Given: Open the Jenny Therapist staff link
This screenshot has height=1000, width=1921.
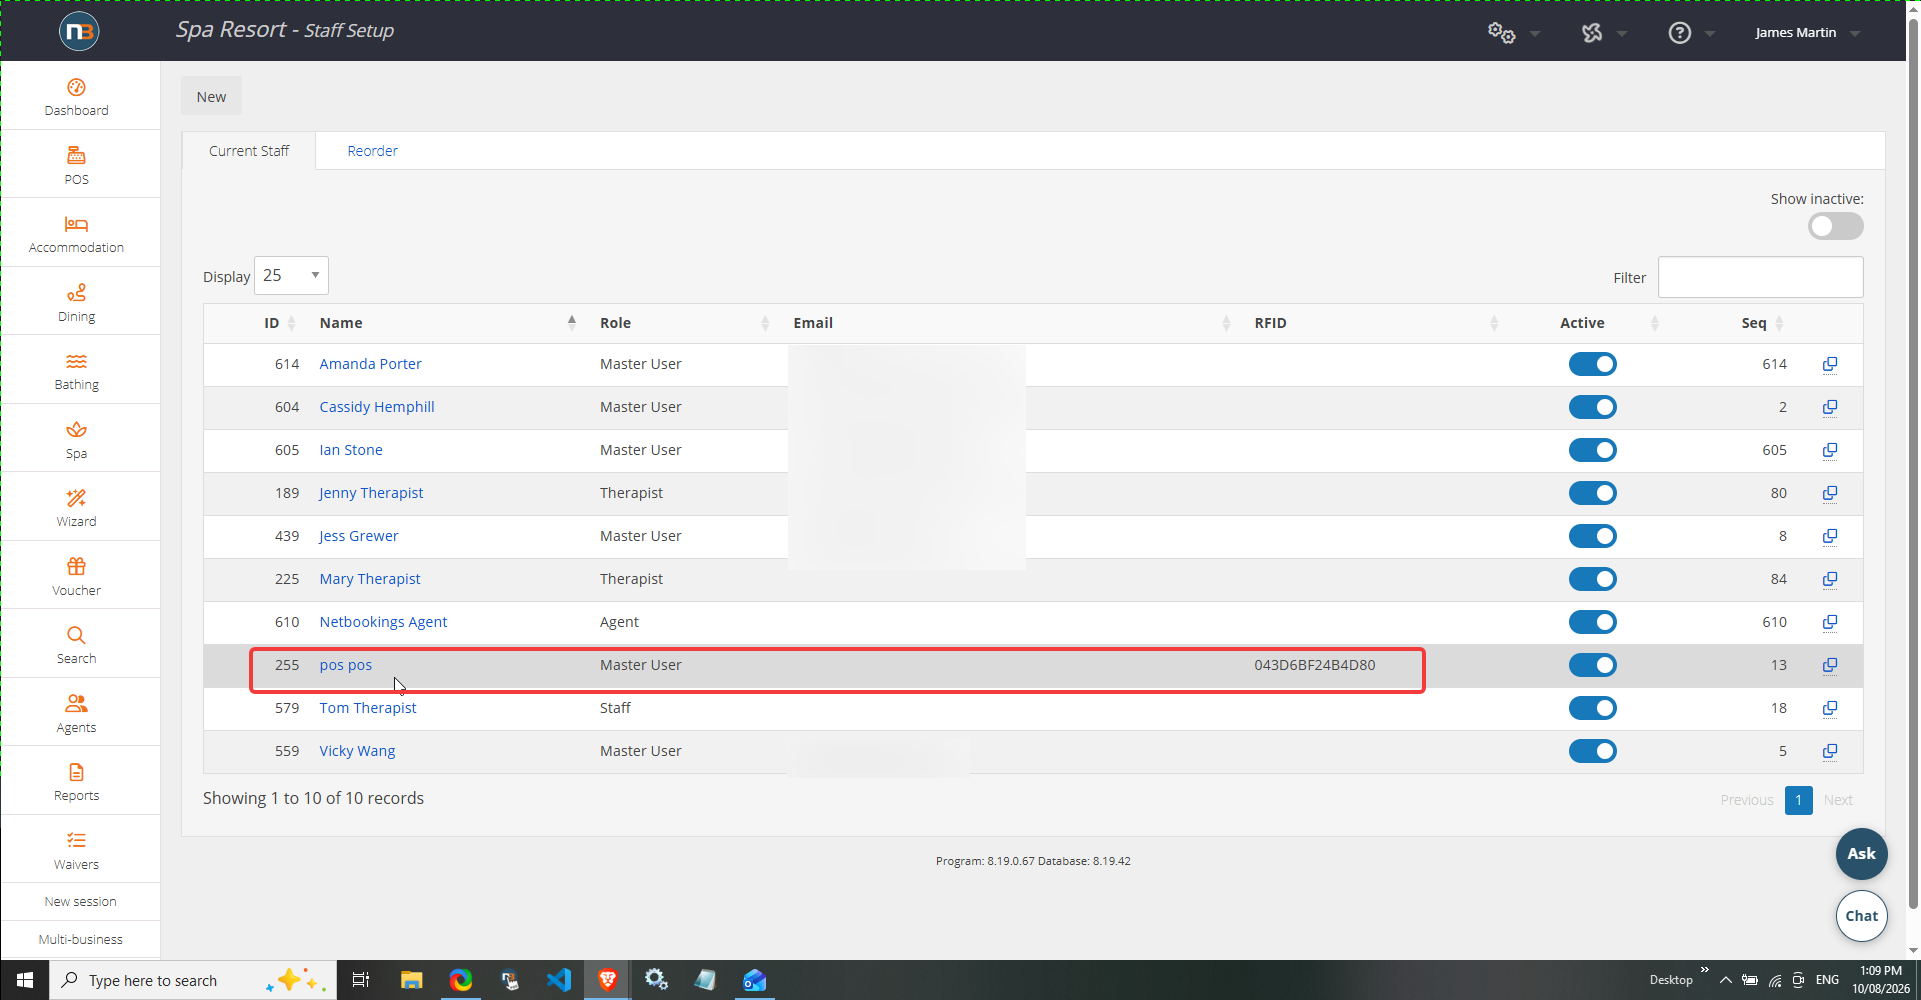Looking at the screenshot, I should coord(371,493).
